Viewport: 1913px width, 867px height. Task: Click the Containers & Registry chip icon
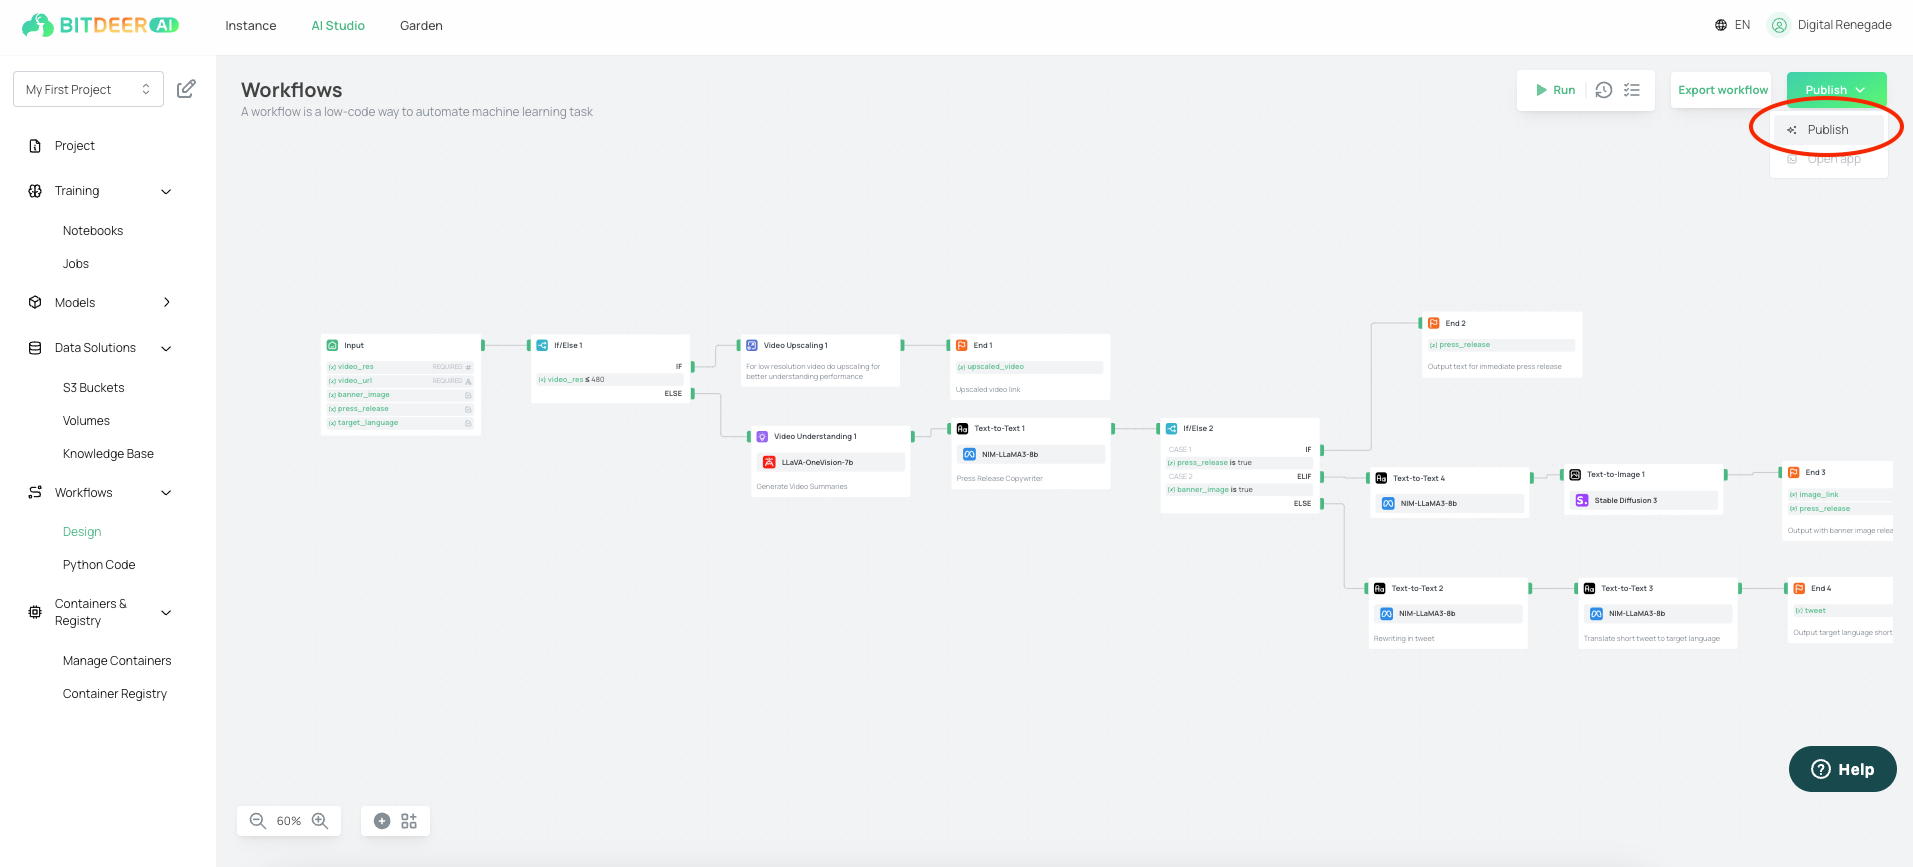point(35,612)
